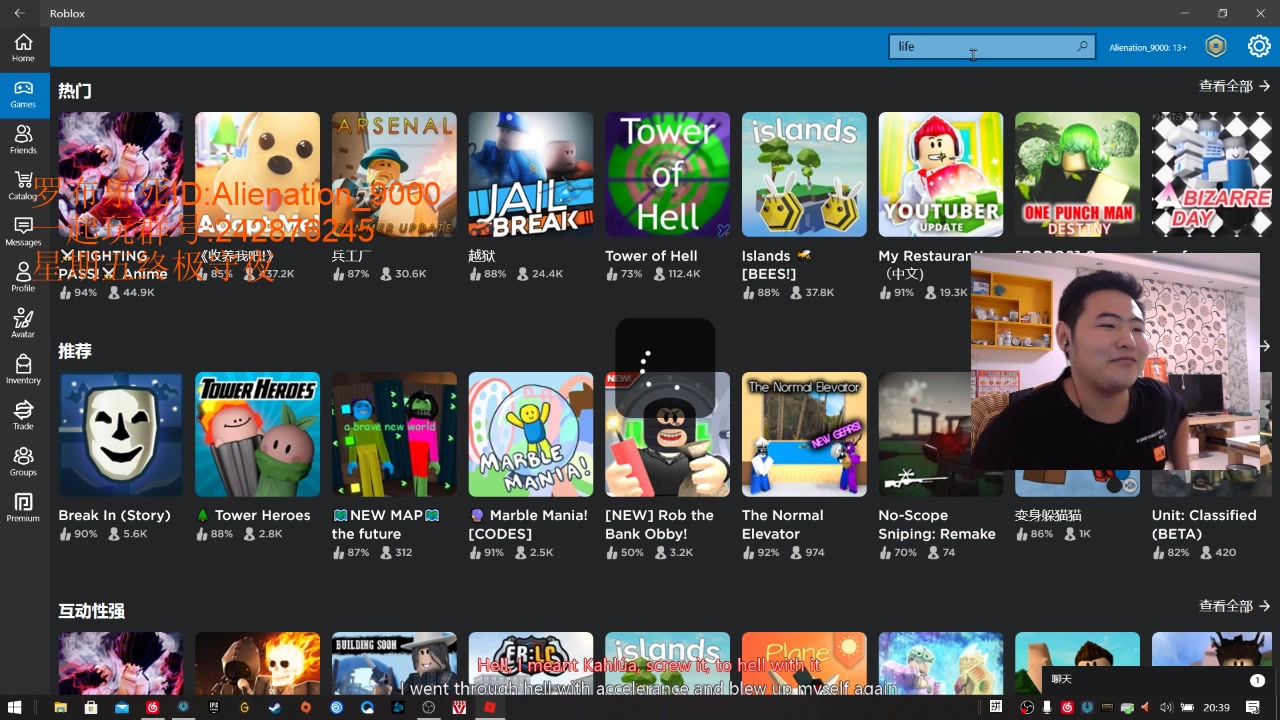The width and height of the screenshot is (1280, 720).
Task: Open the Profile sidebar section
Action: click(x=23, y=278)
